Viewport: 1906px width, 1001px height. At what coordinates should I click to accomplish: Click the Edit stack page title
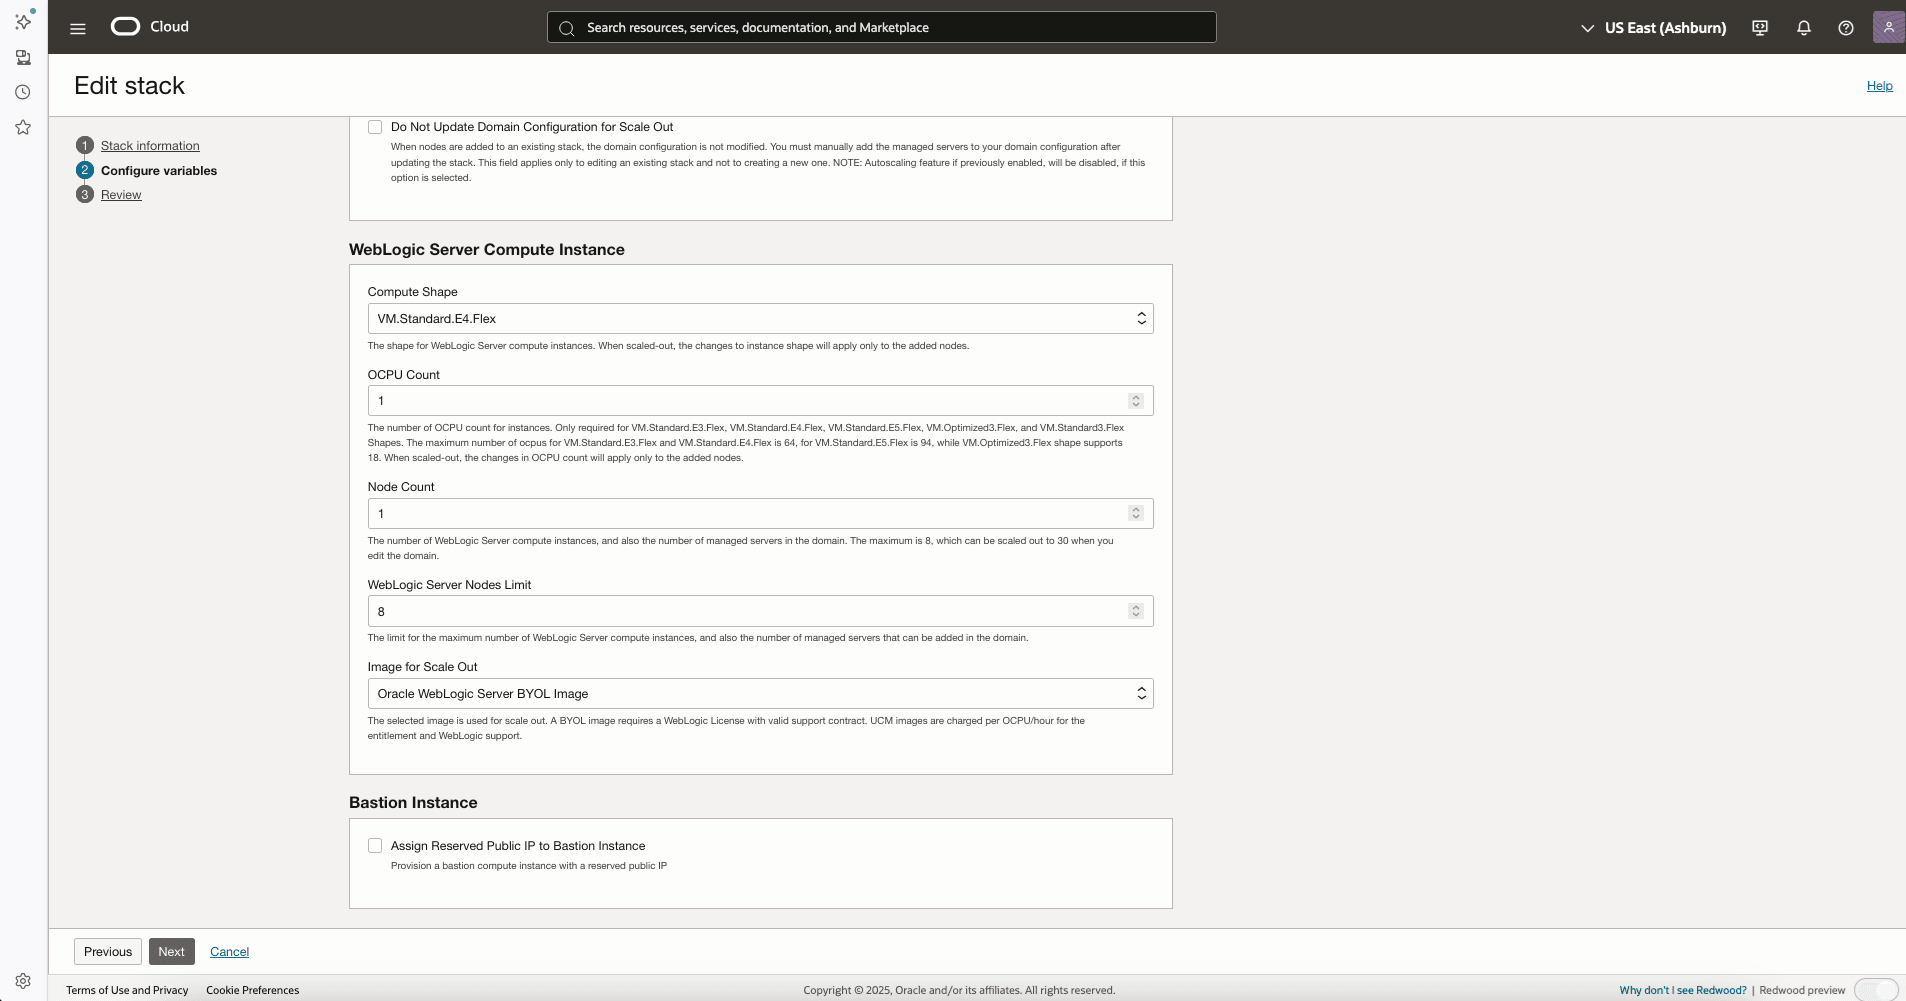[130, 86]
